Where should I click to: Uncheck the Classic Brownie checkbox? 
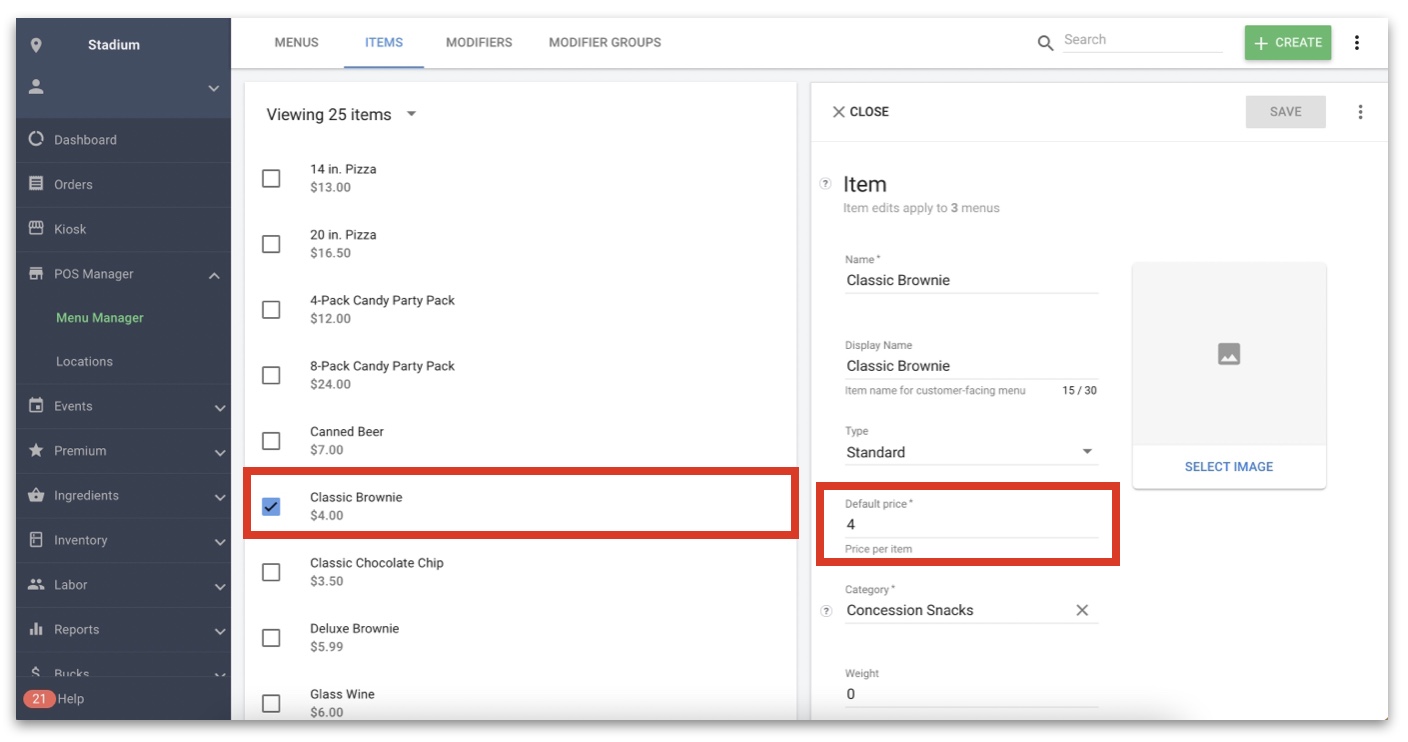(x=271, y=506)
